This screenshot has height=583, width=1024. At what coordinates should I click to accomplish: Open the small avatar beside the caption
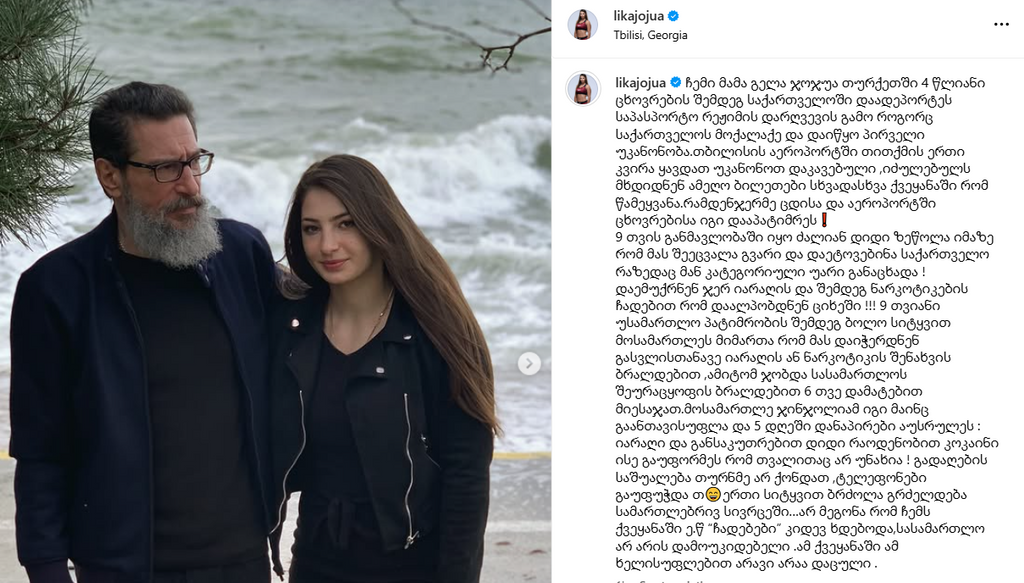click(583, 88)
